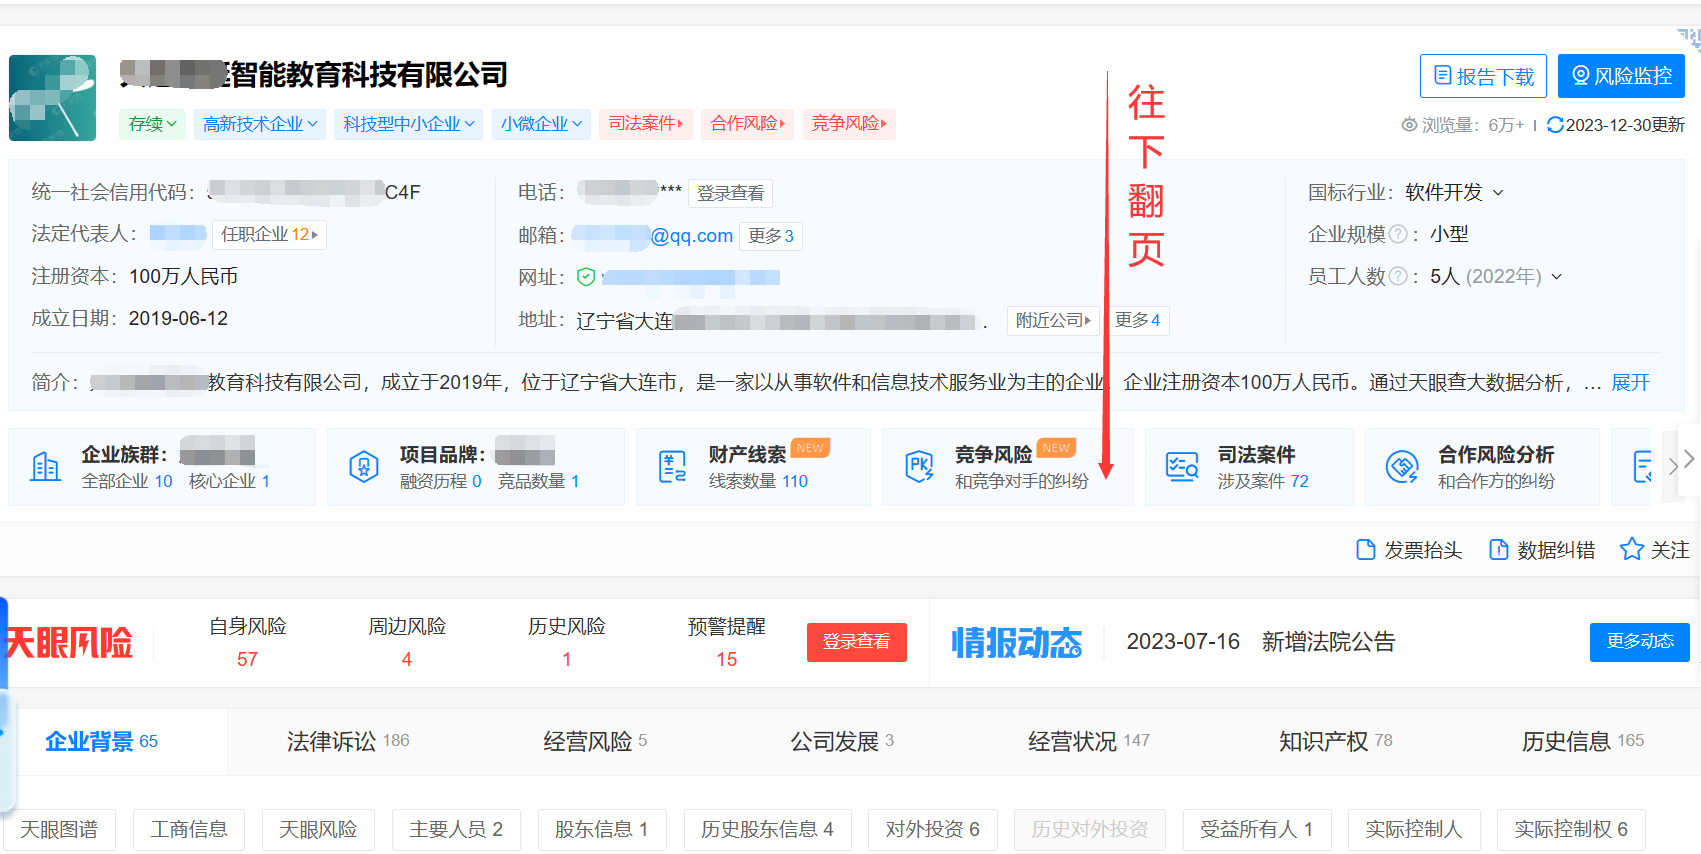Select the 天眼图谱 sub-tab
Image resolution: width=1701 pixels, height=854 pixels.
[59, 830]
